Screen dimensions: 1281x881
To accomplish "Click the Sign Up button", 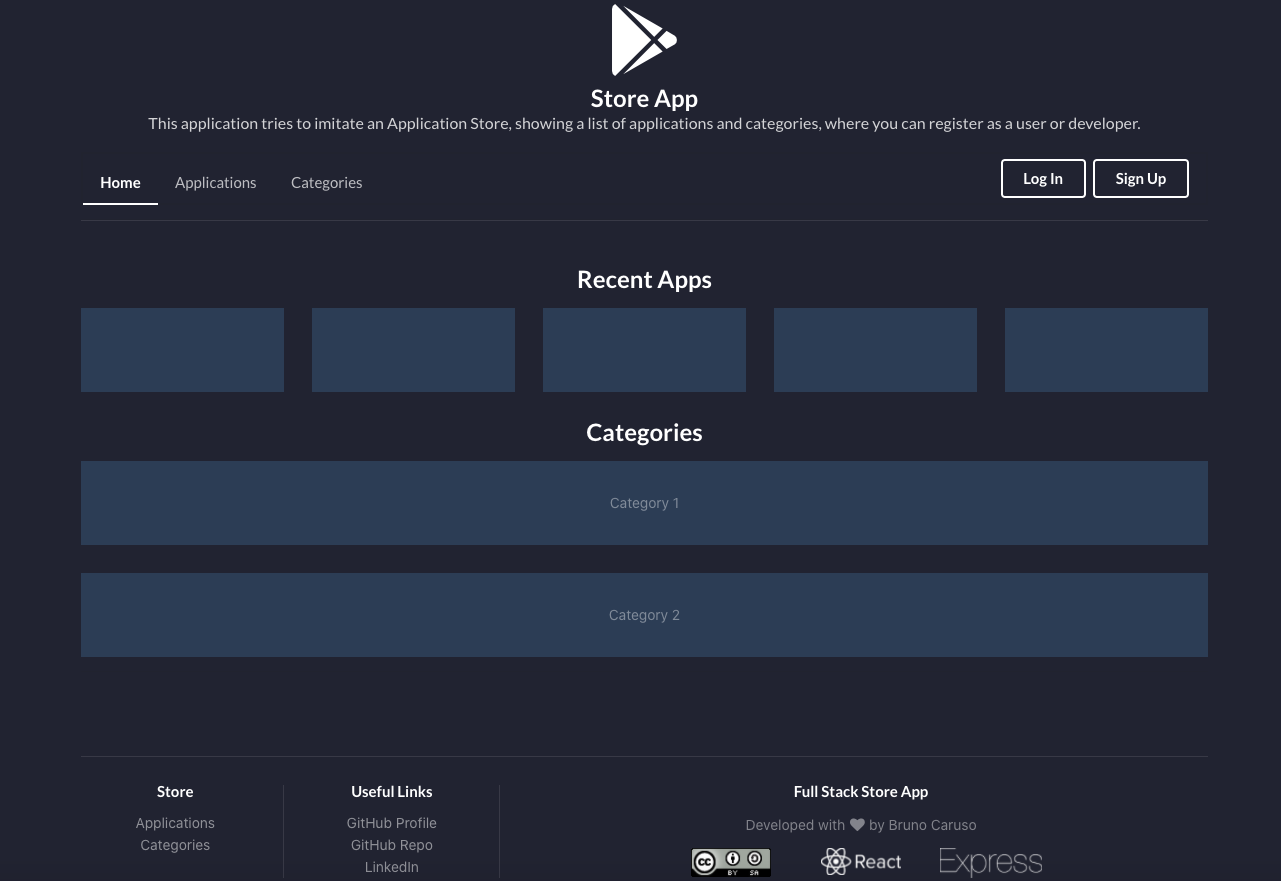I will 1141,178.
